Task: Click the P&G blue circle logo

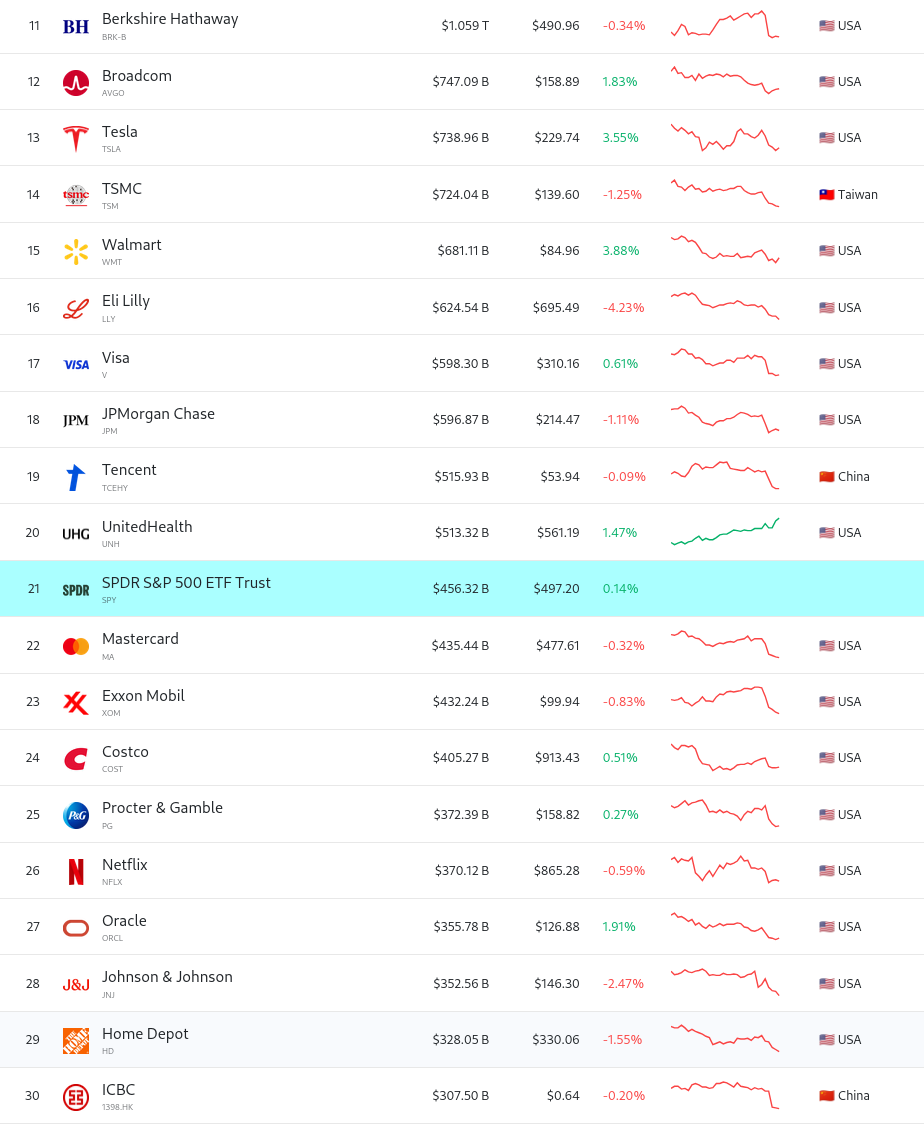Action: click(x=76, y=815)
